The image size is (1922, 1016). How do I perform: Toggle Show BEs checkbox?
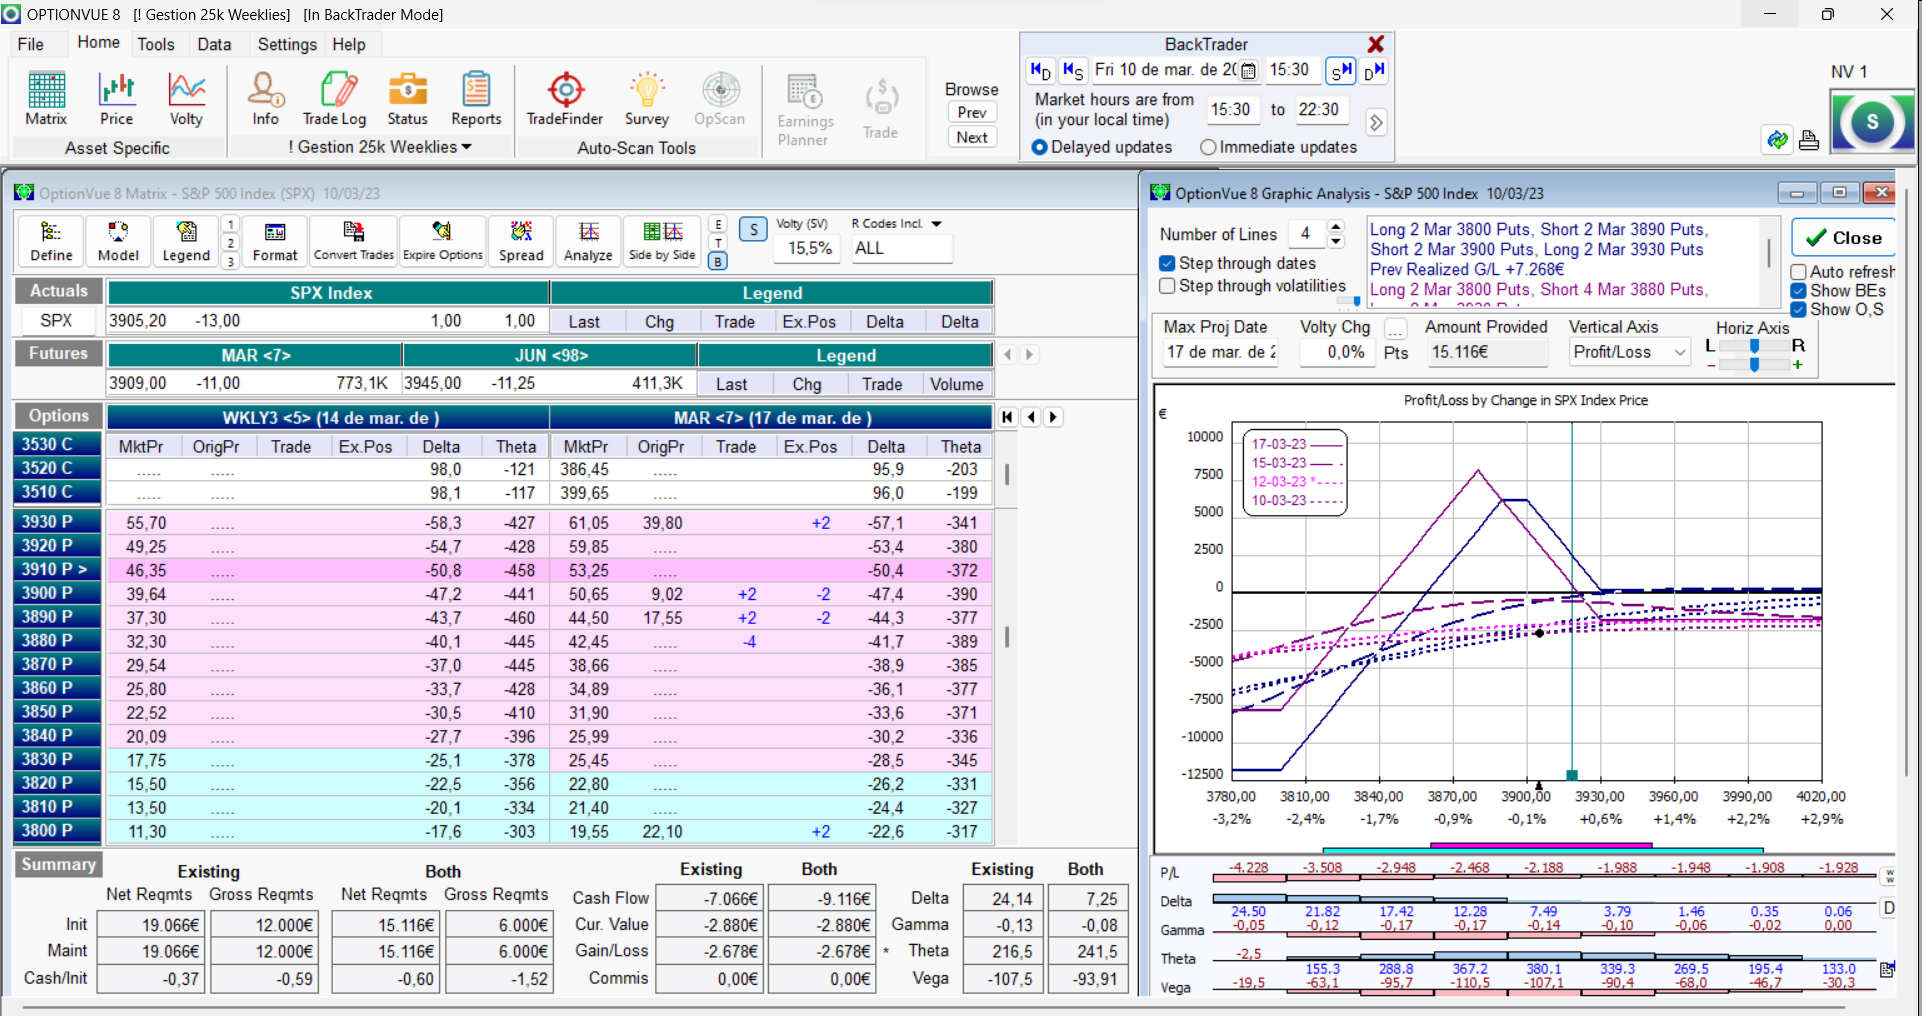[x=1799, y=291]
